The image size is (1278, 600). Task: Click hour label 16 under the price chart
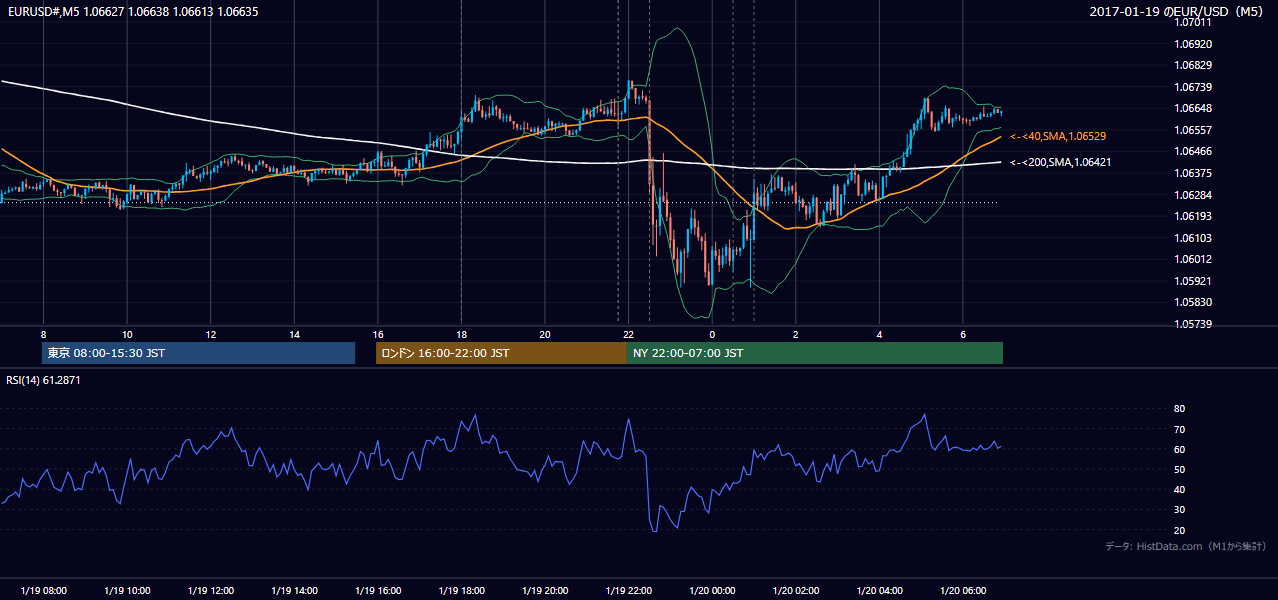(378, 334)
